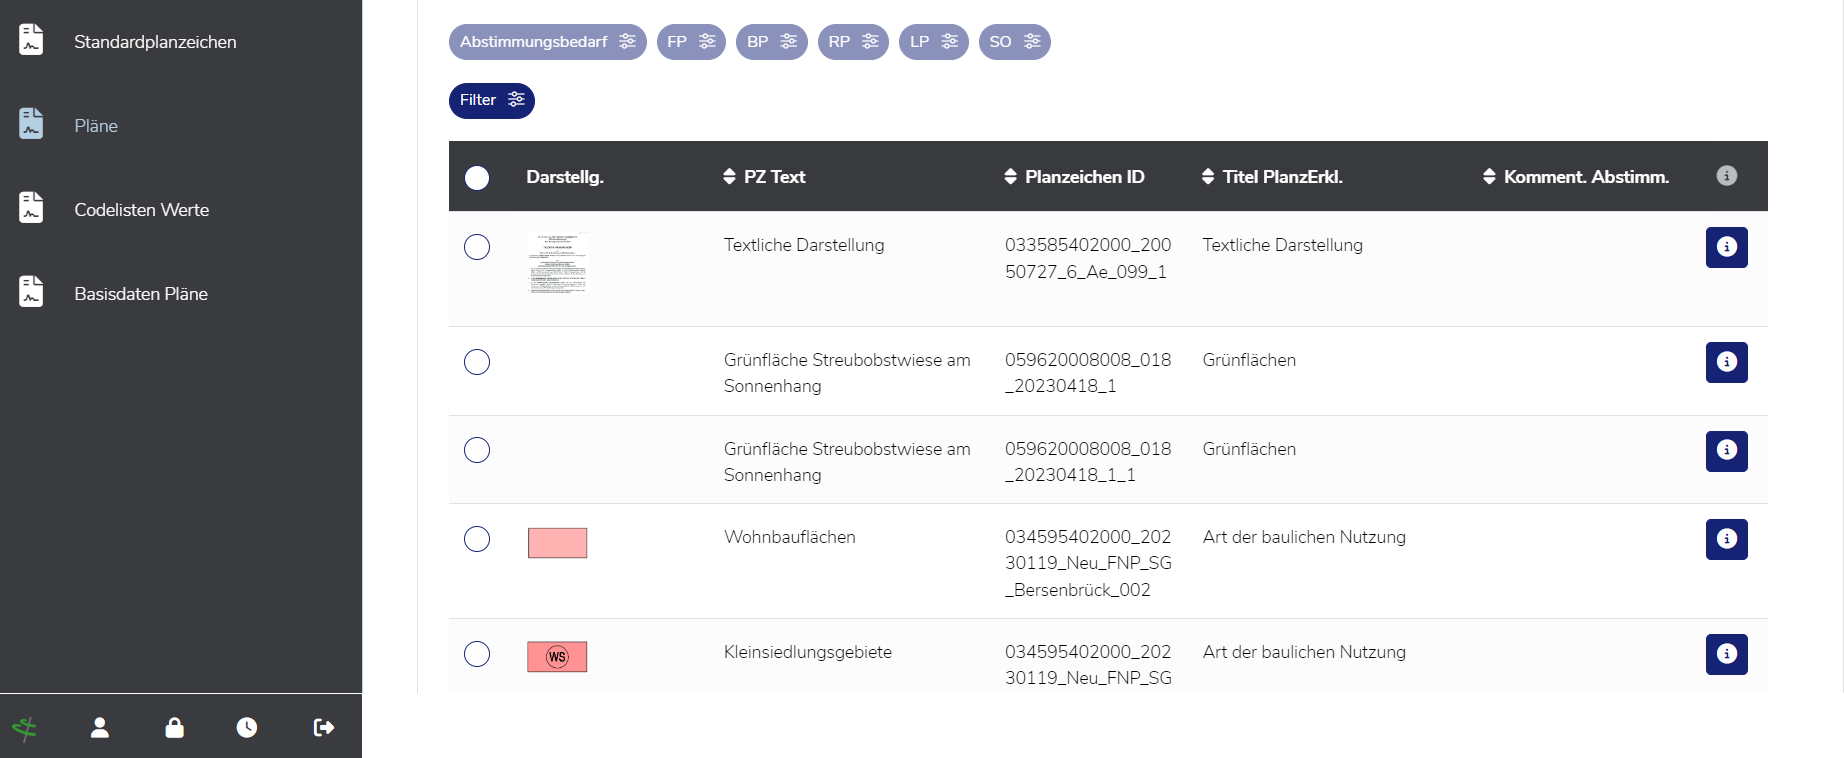The image size is (1844, 758).
Task: Open info for Textliche Darstellung row
Action: pos(1726,247)
